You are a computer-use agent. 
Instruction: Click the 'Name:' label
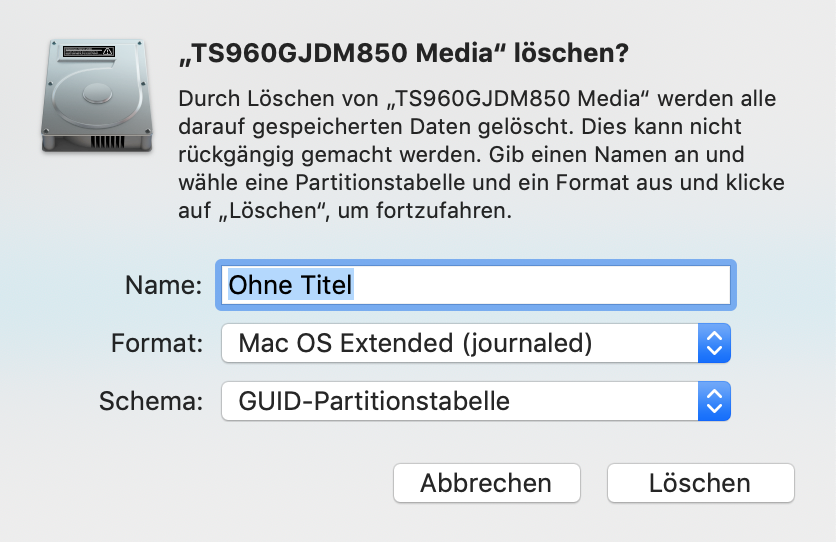(164, 285)
